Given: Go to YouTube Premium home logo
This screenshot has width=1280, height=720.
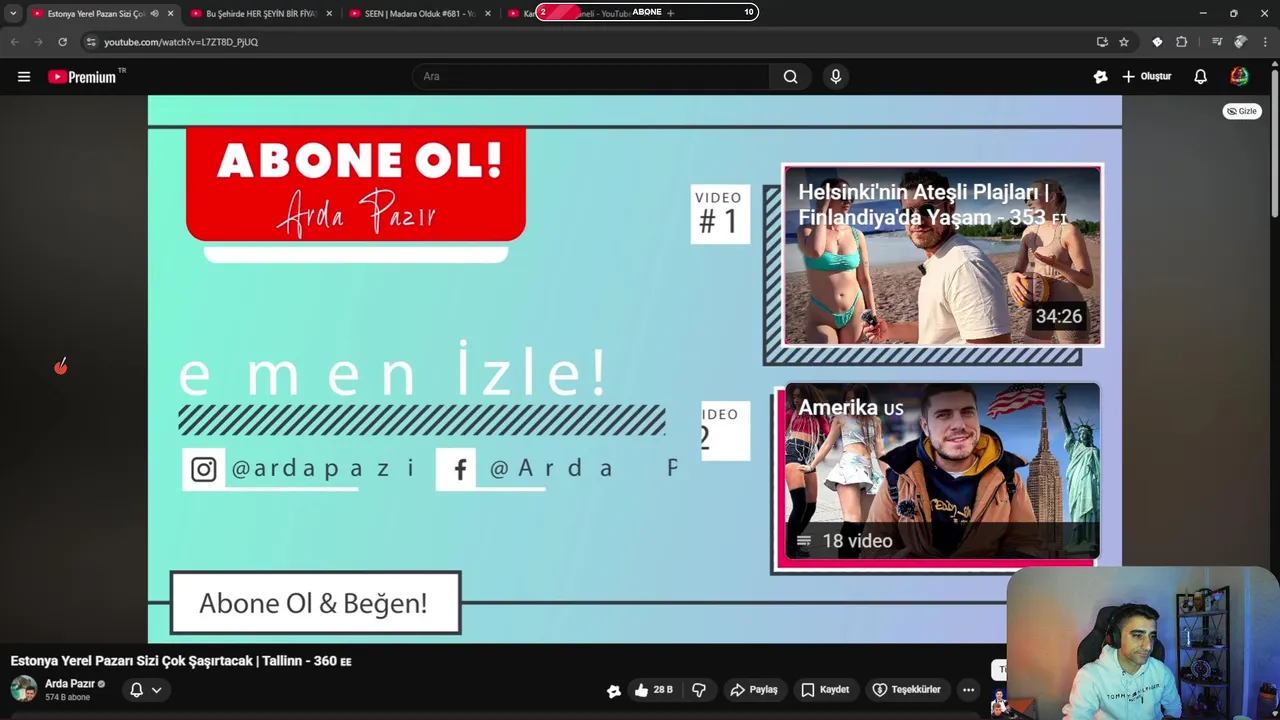Looking at the screenshot, I should coord(83,77).
